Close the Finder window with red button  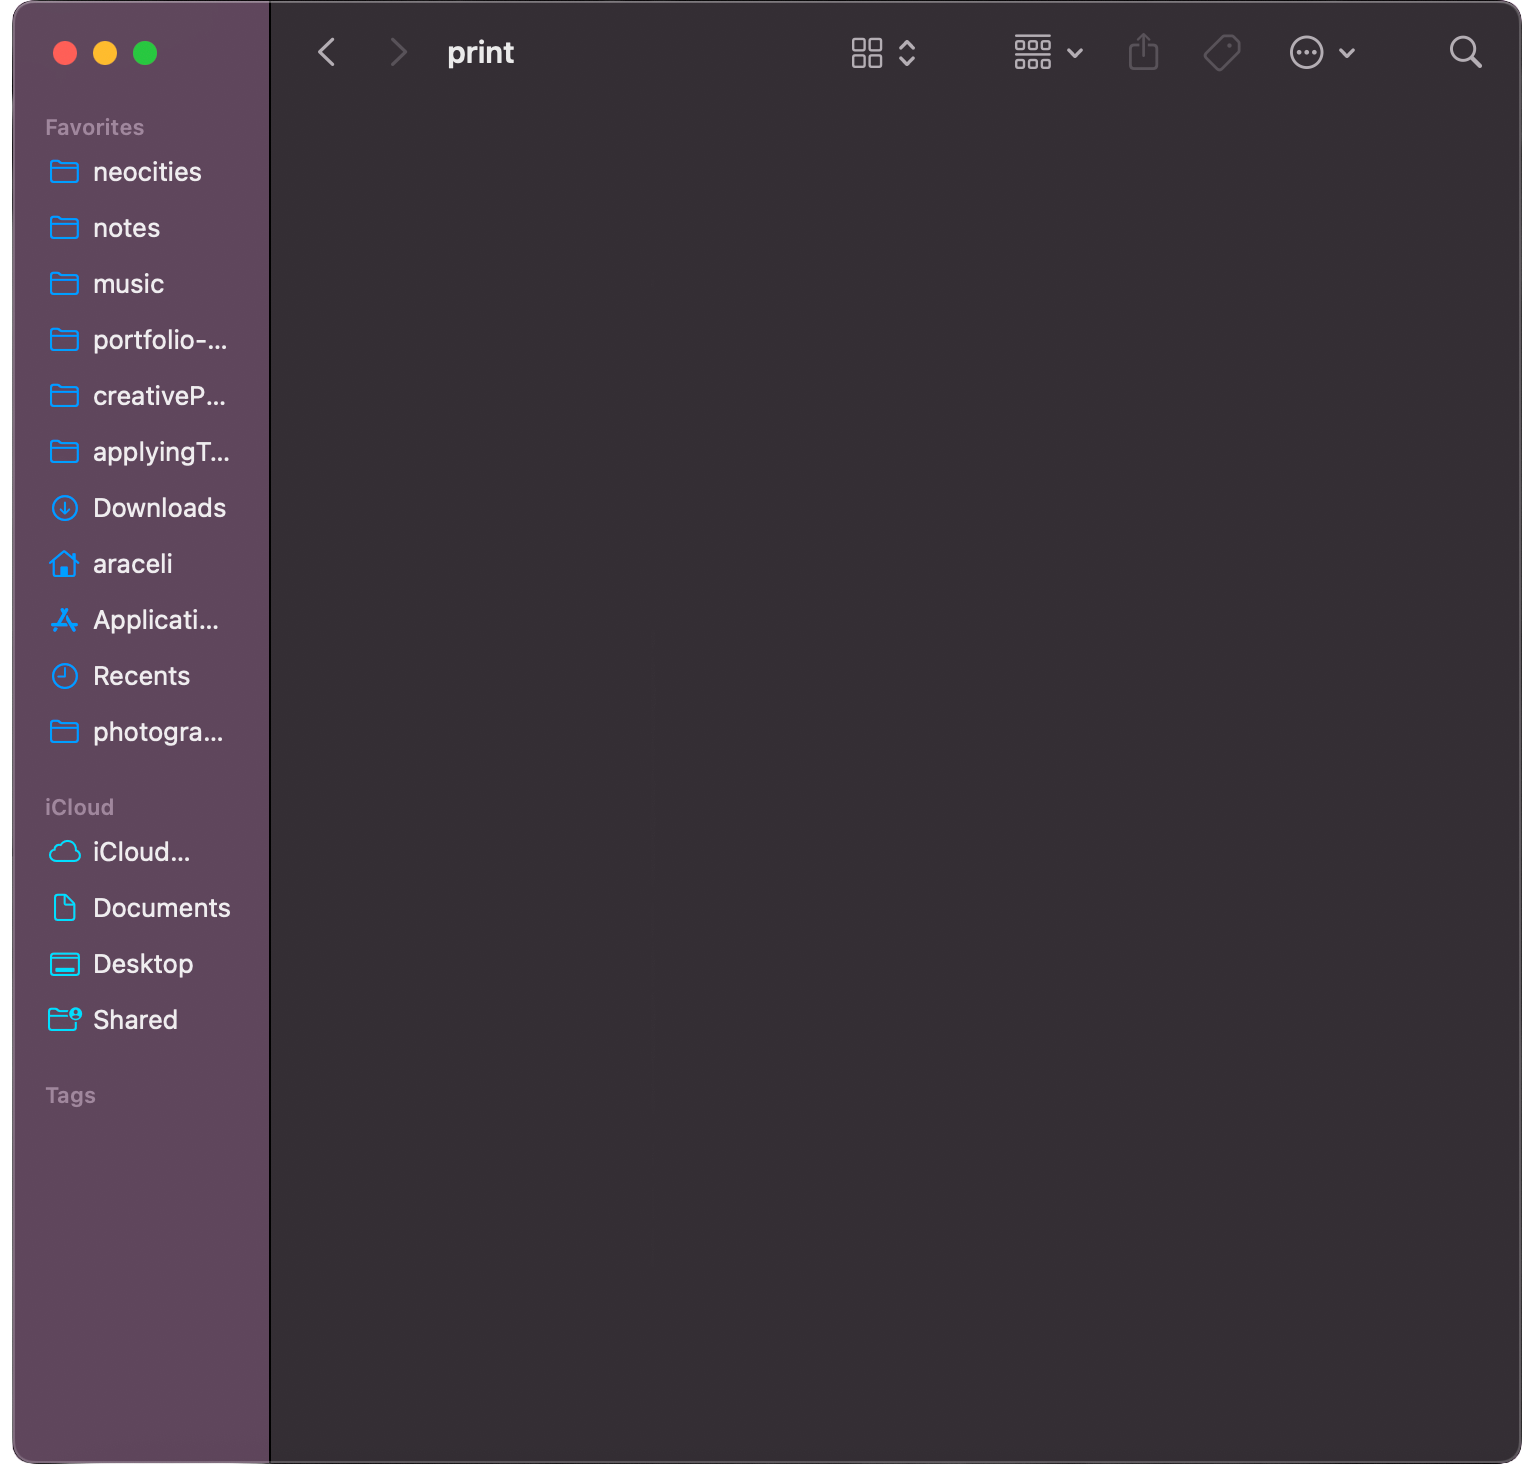tap(65, 53)
